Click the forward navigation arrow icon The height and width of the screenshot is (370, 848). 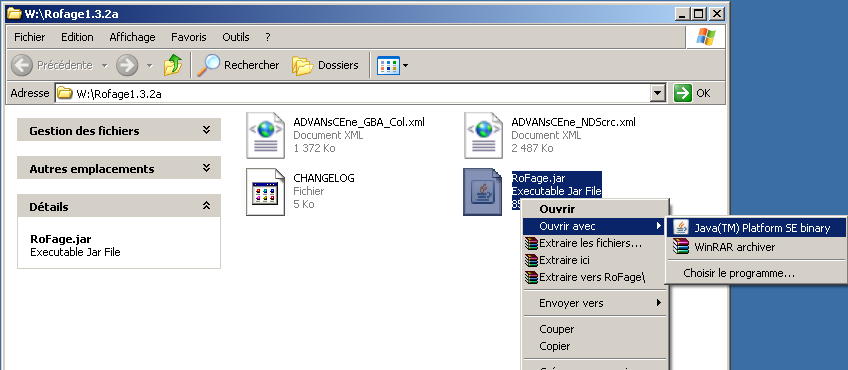(x=127, y=65)
